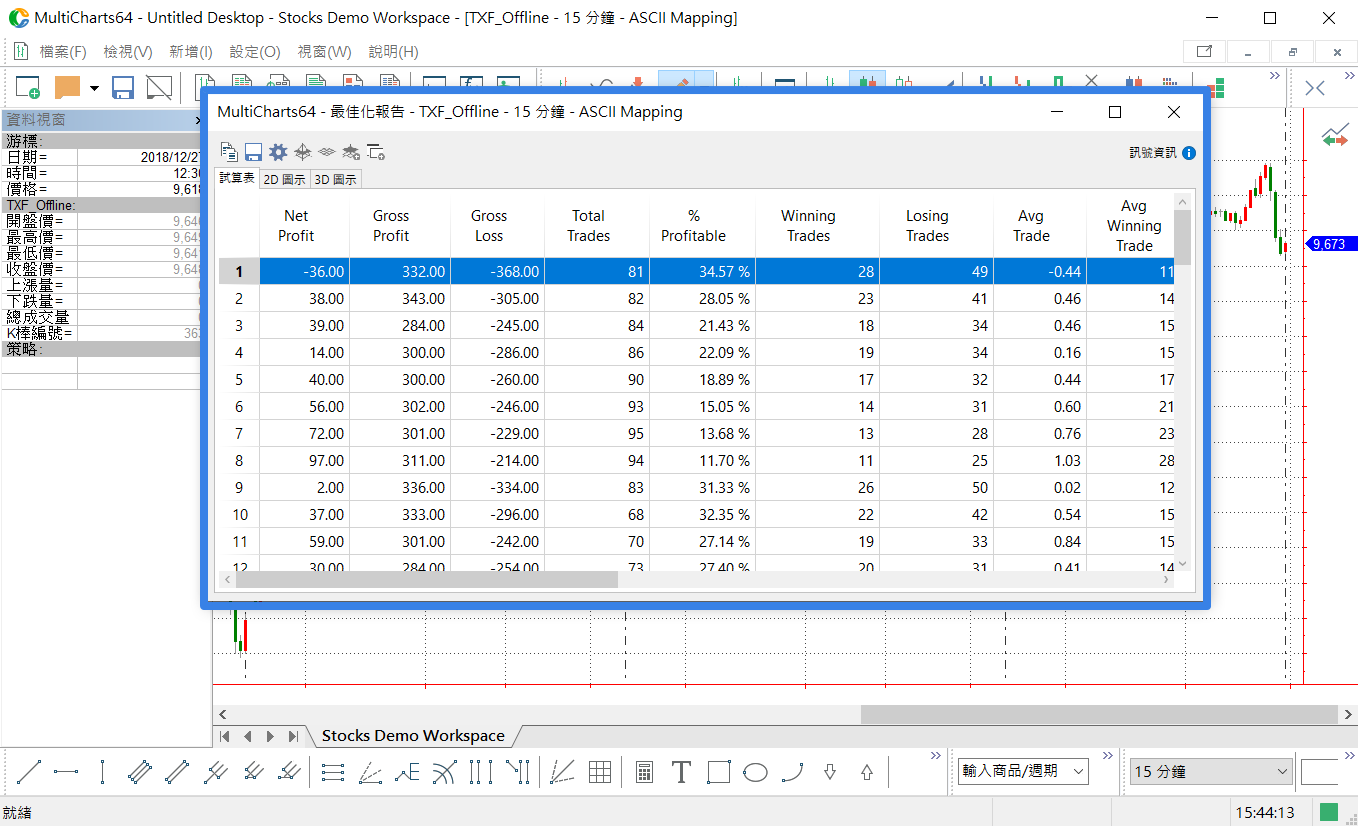
Task: Switch to the 3D 圖示 tab
Action: click(x=335, y=179)
